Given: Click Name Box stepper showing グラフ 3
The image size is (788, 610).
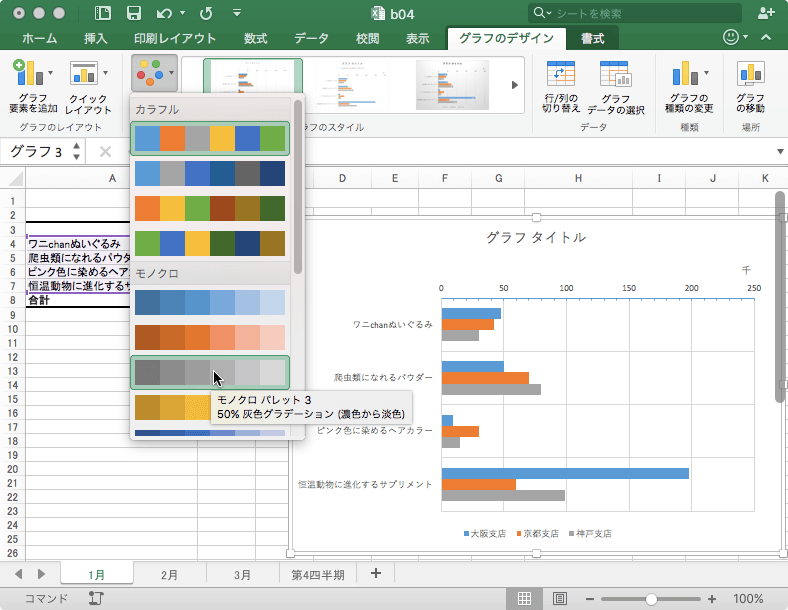Looking at the screenshot, I should point(76,151).
